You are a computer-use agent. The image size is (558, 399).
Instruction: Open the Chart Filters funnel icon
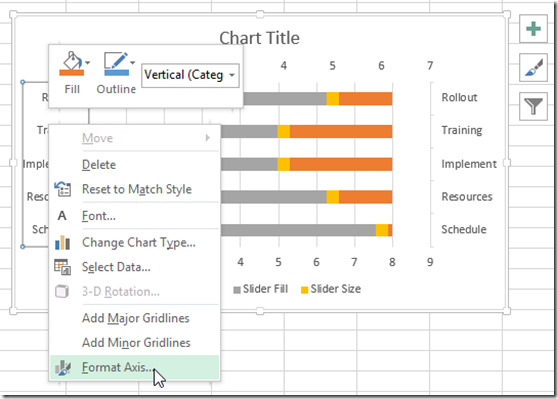click(533, 106)
